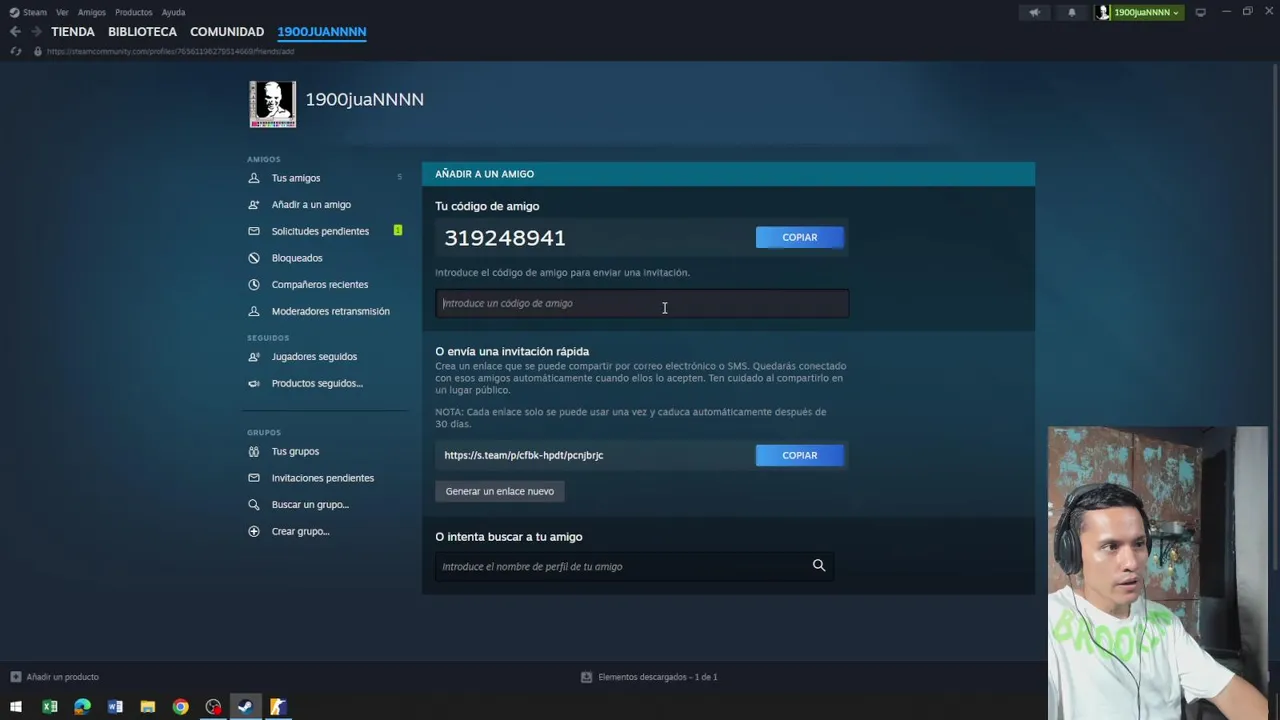The height and width of the screenshot is (720, 1280).
Task: Open Buscar un grupo...
Action: (x=310, y=505)
